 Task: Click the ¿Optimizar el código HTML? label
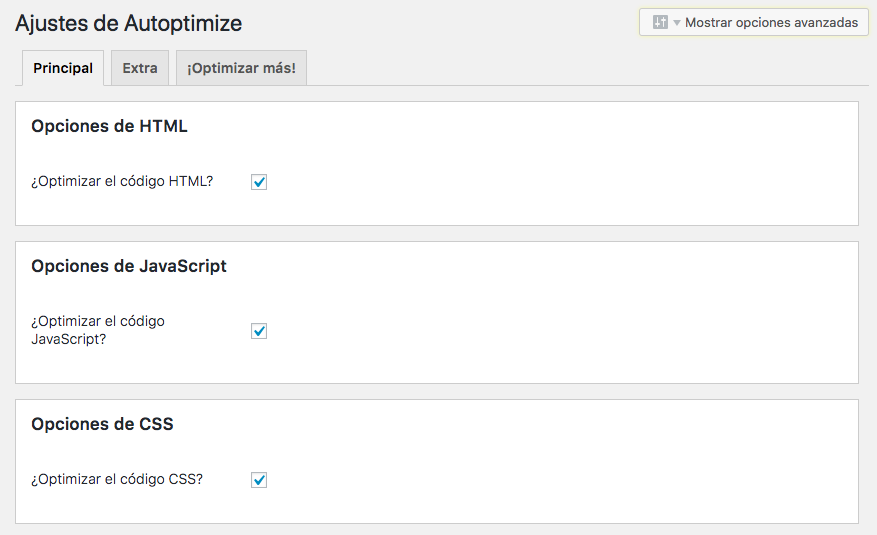[122, 181]
